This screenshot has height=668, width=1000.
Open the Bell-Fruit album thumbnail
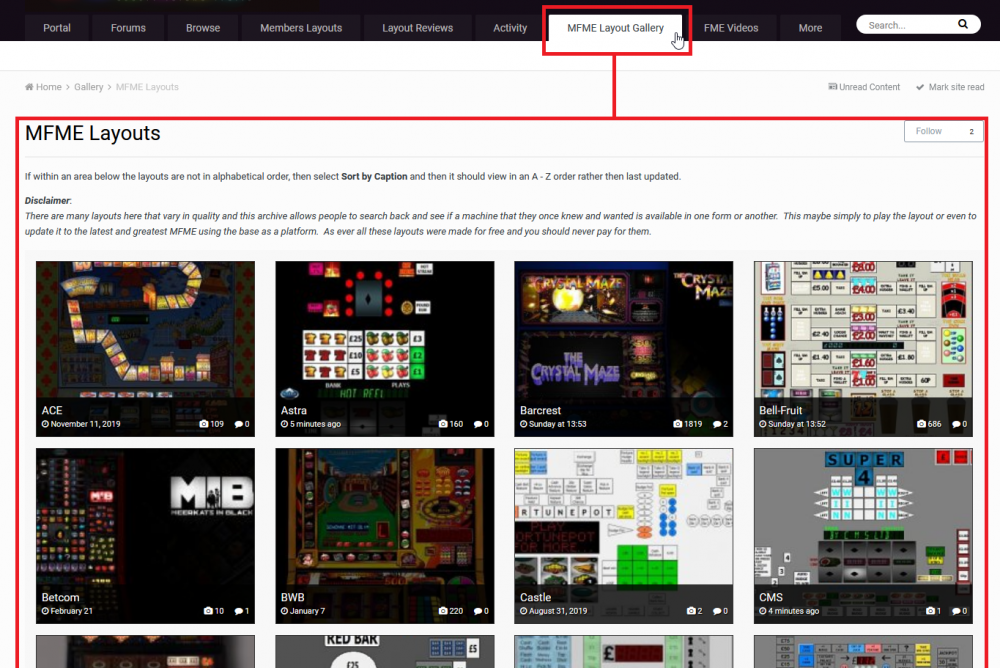tap(863, 349)
